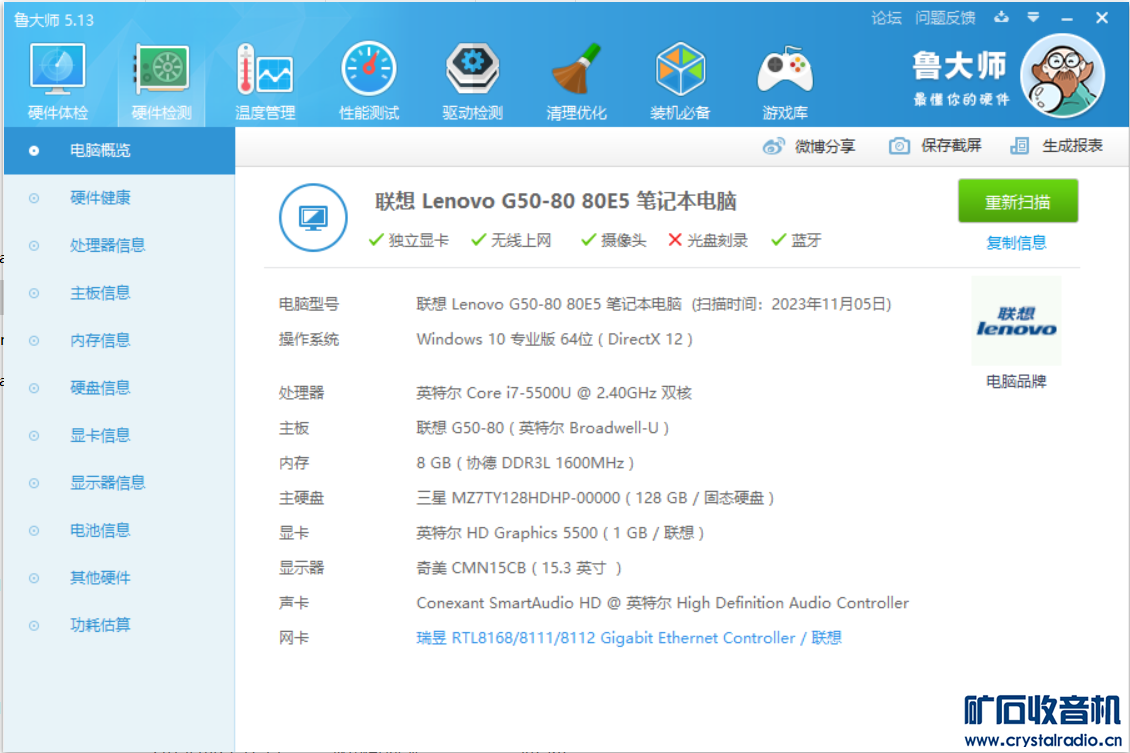Open the title bar dropdown menu arrow

pyautogui.click(x=1033, y=17)
